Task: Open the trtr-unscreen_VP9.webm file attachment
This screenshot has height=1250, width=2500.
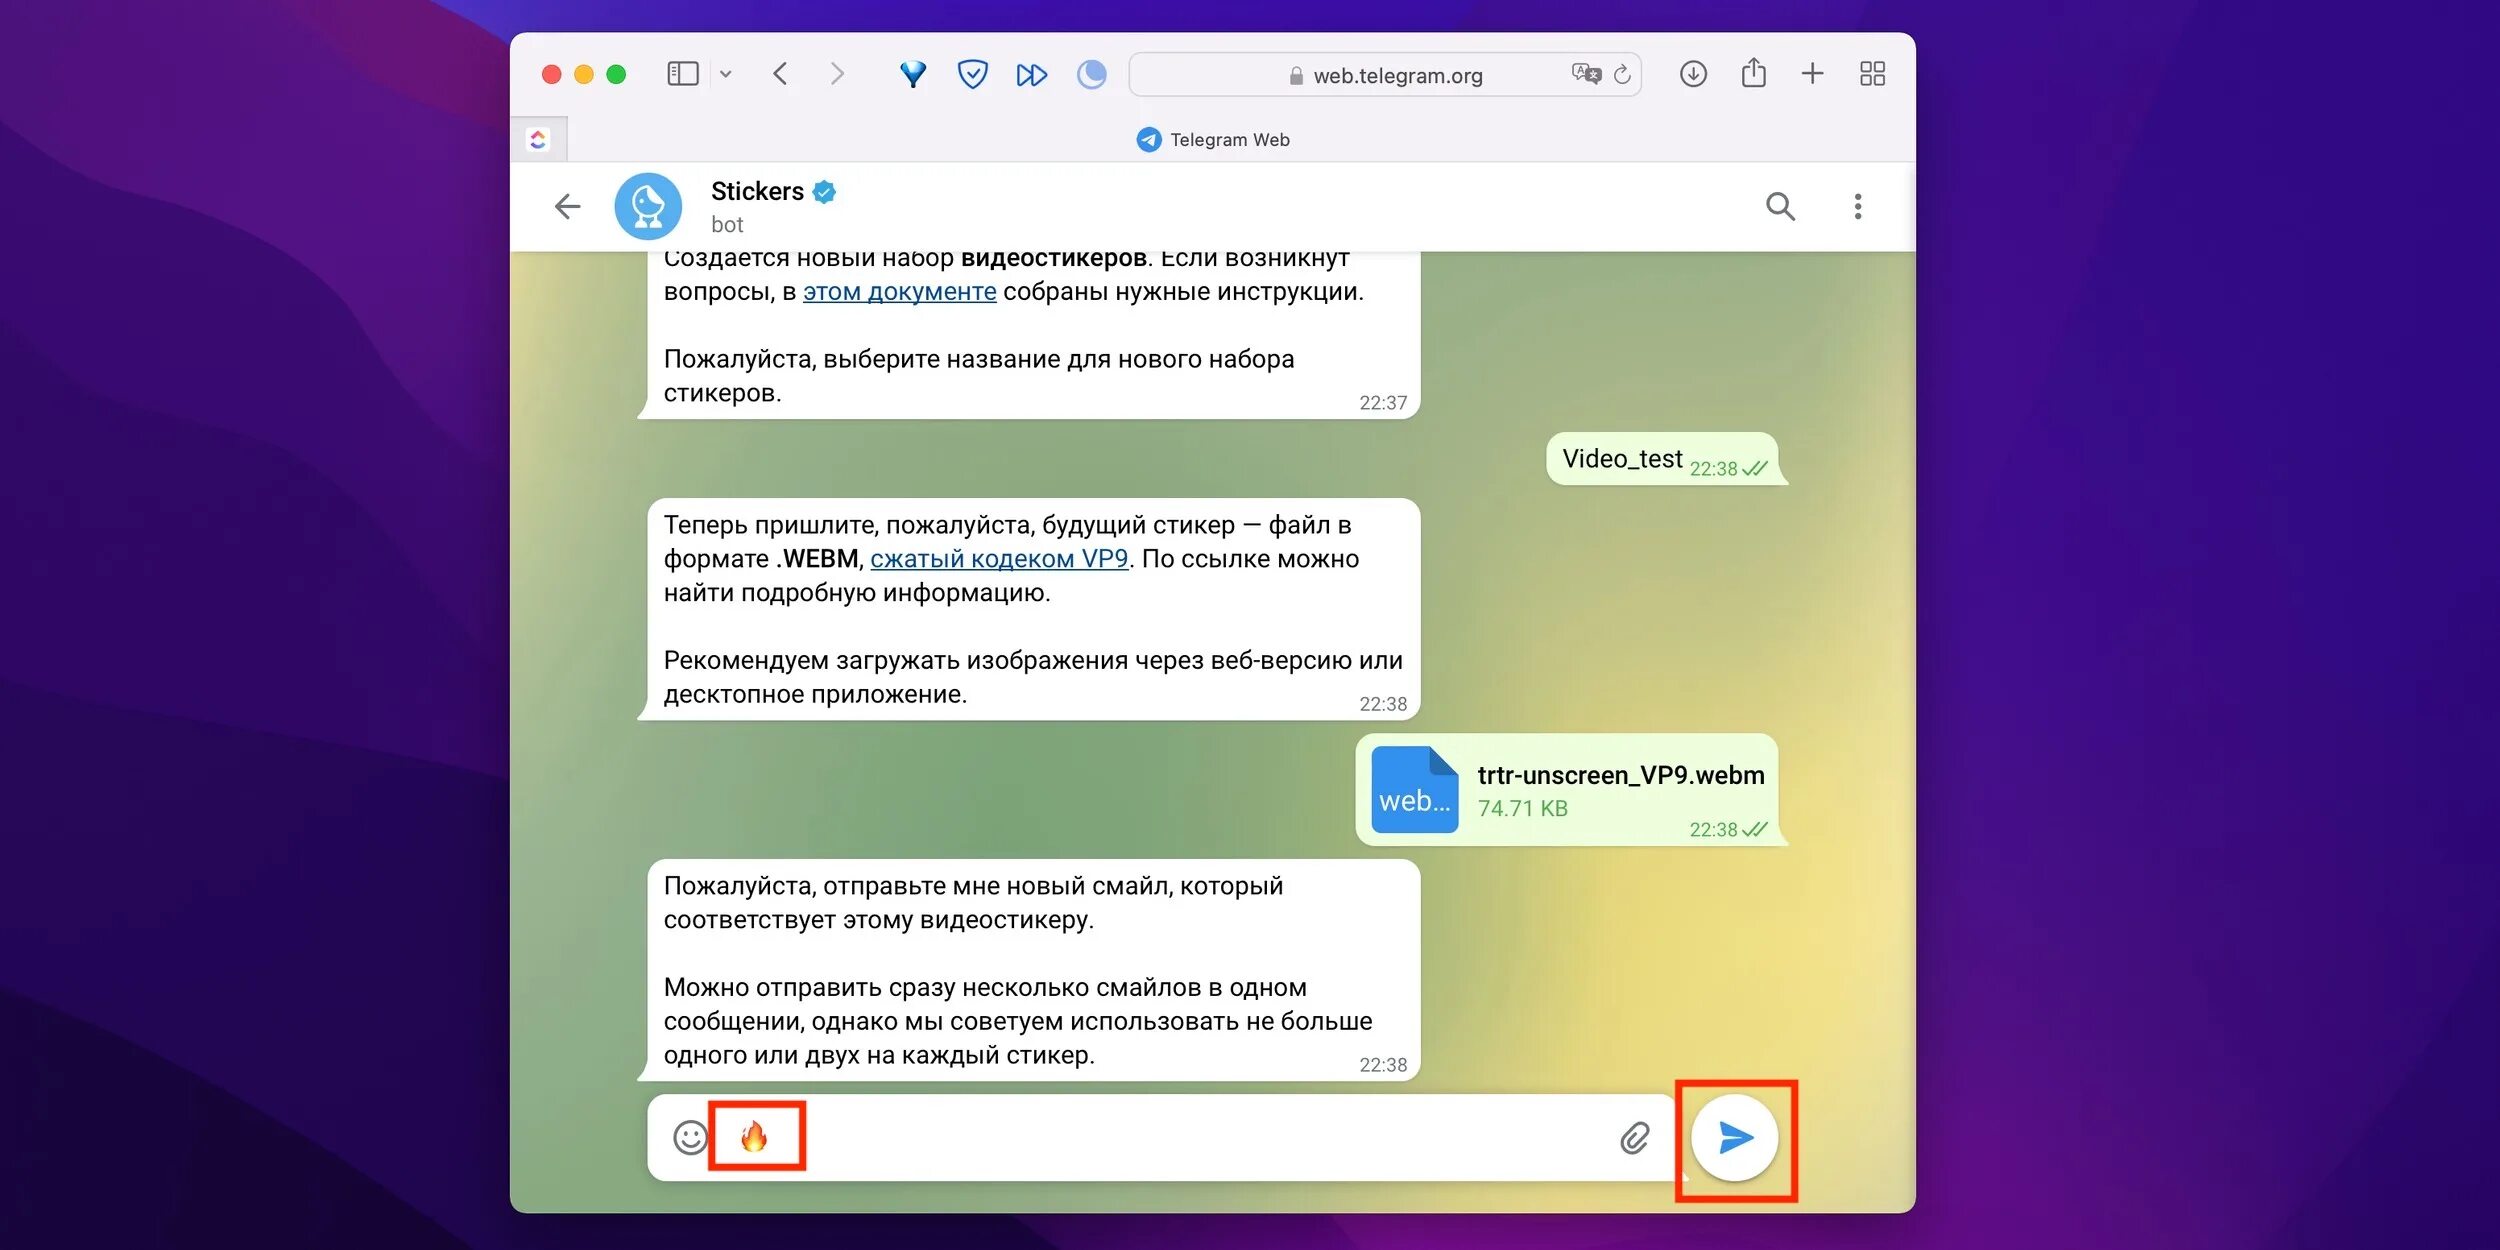Action: point(1414,790)
